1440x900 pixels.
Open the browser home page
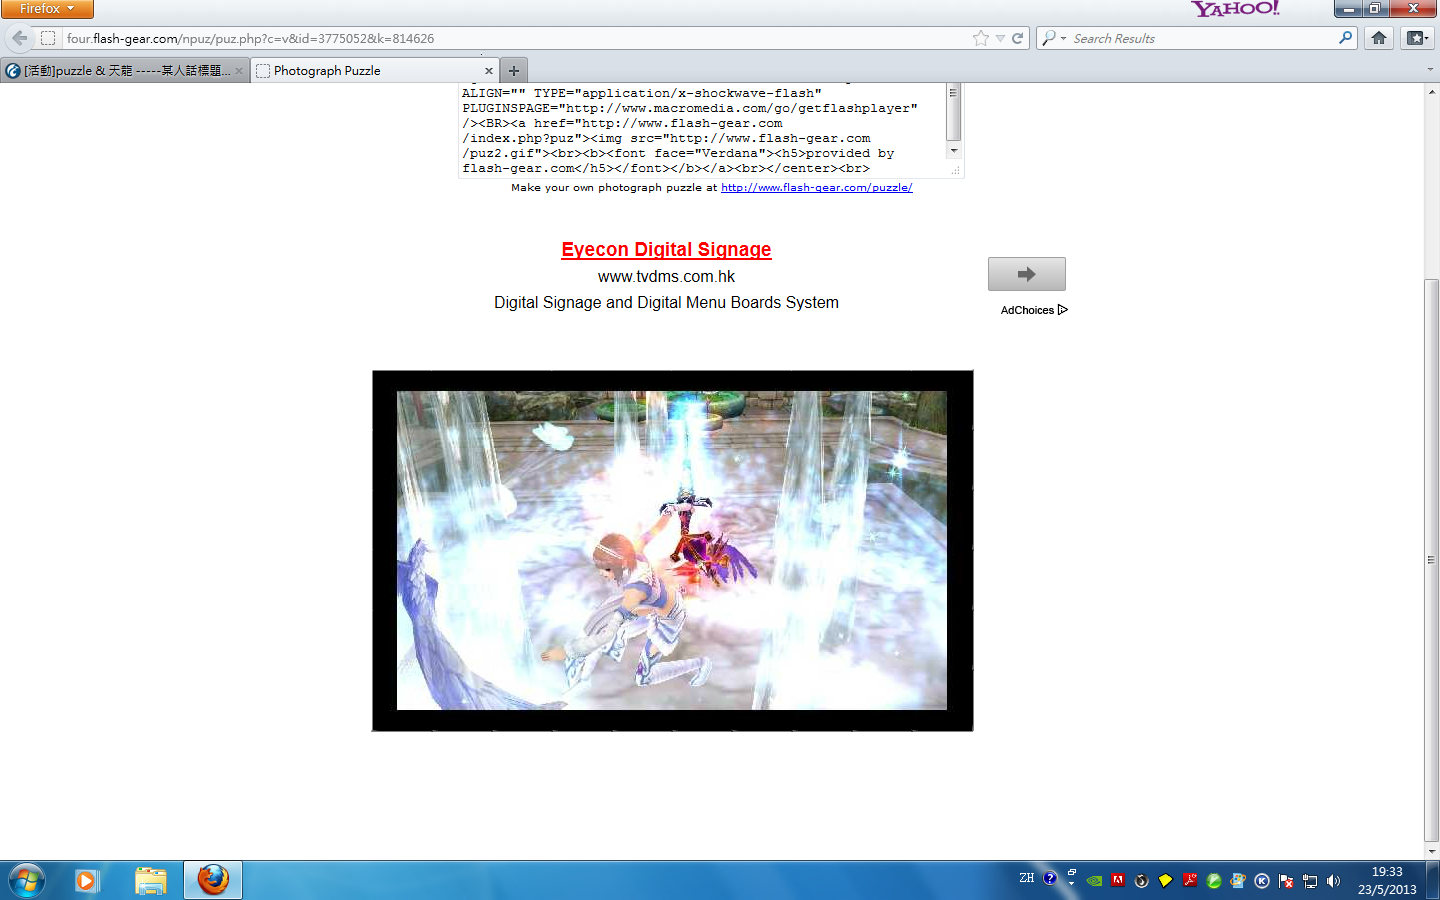click(1379, 38)
